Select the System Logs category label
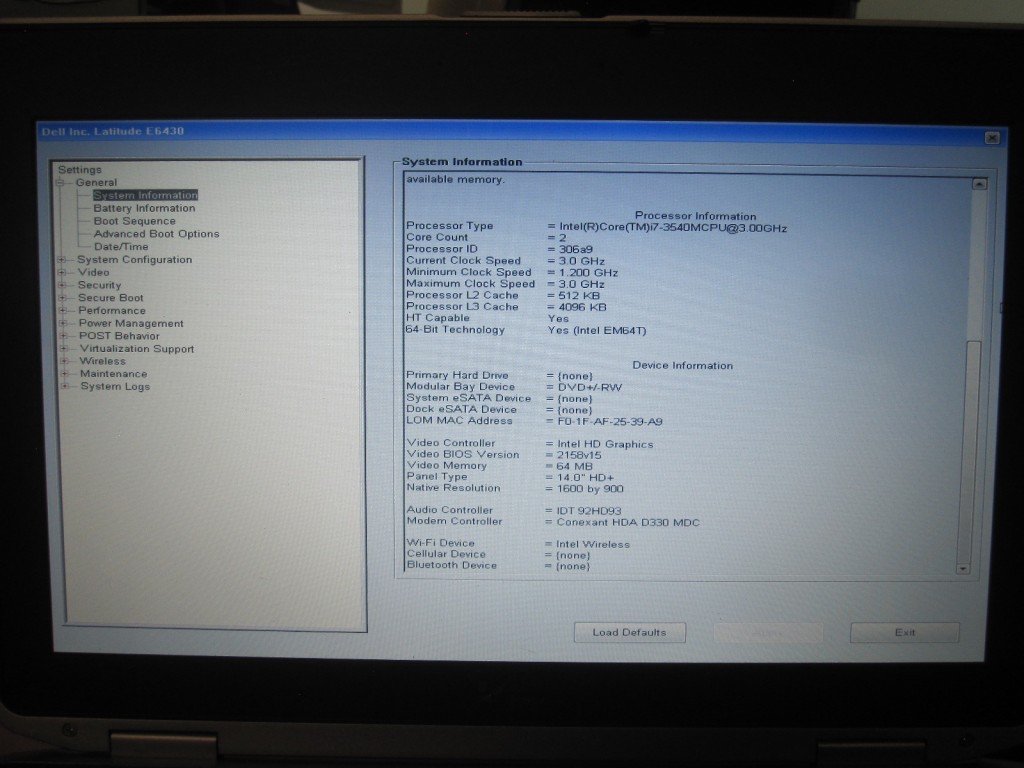This screenshot has width=1024, height=768. (x=115, y=387)
